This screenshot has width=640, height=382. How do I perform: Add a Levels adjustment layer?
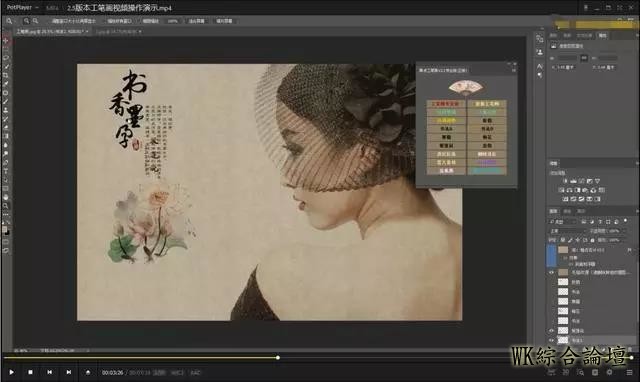tap(573, 181)
